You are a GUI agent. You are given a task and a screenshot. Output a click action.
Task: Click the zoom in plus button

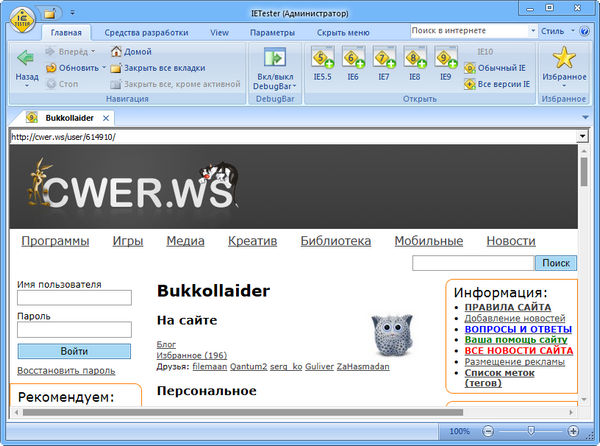[x=574, y=431]
